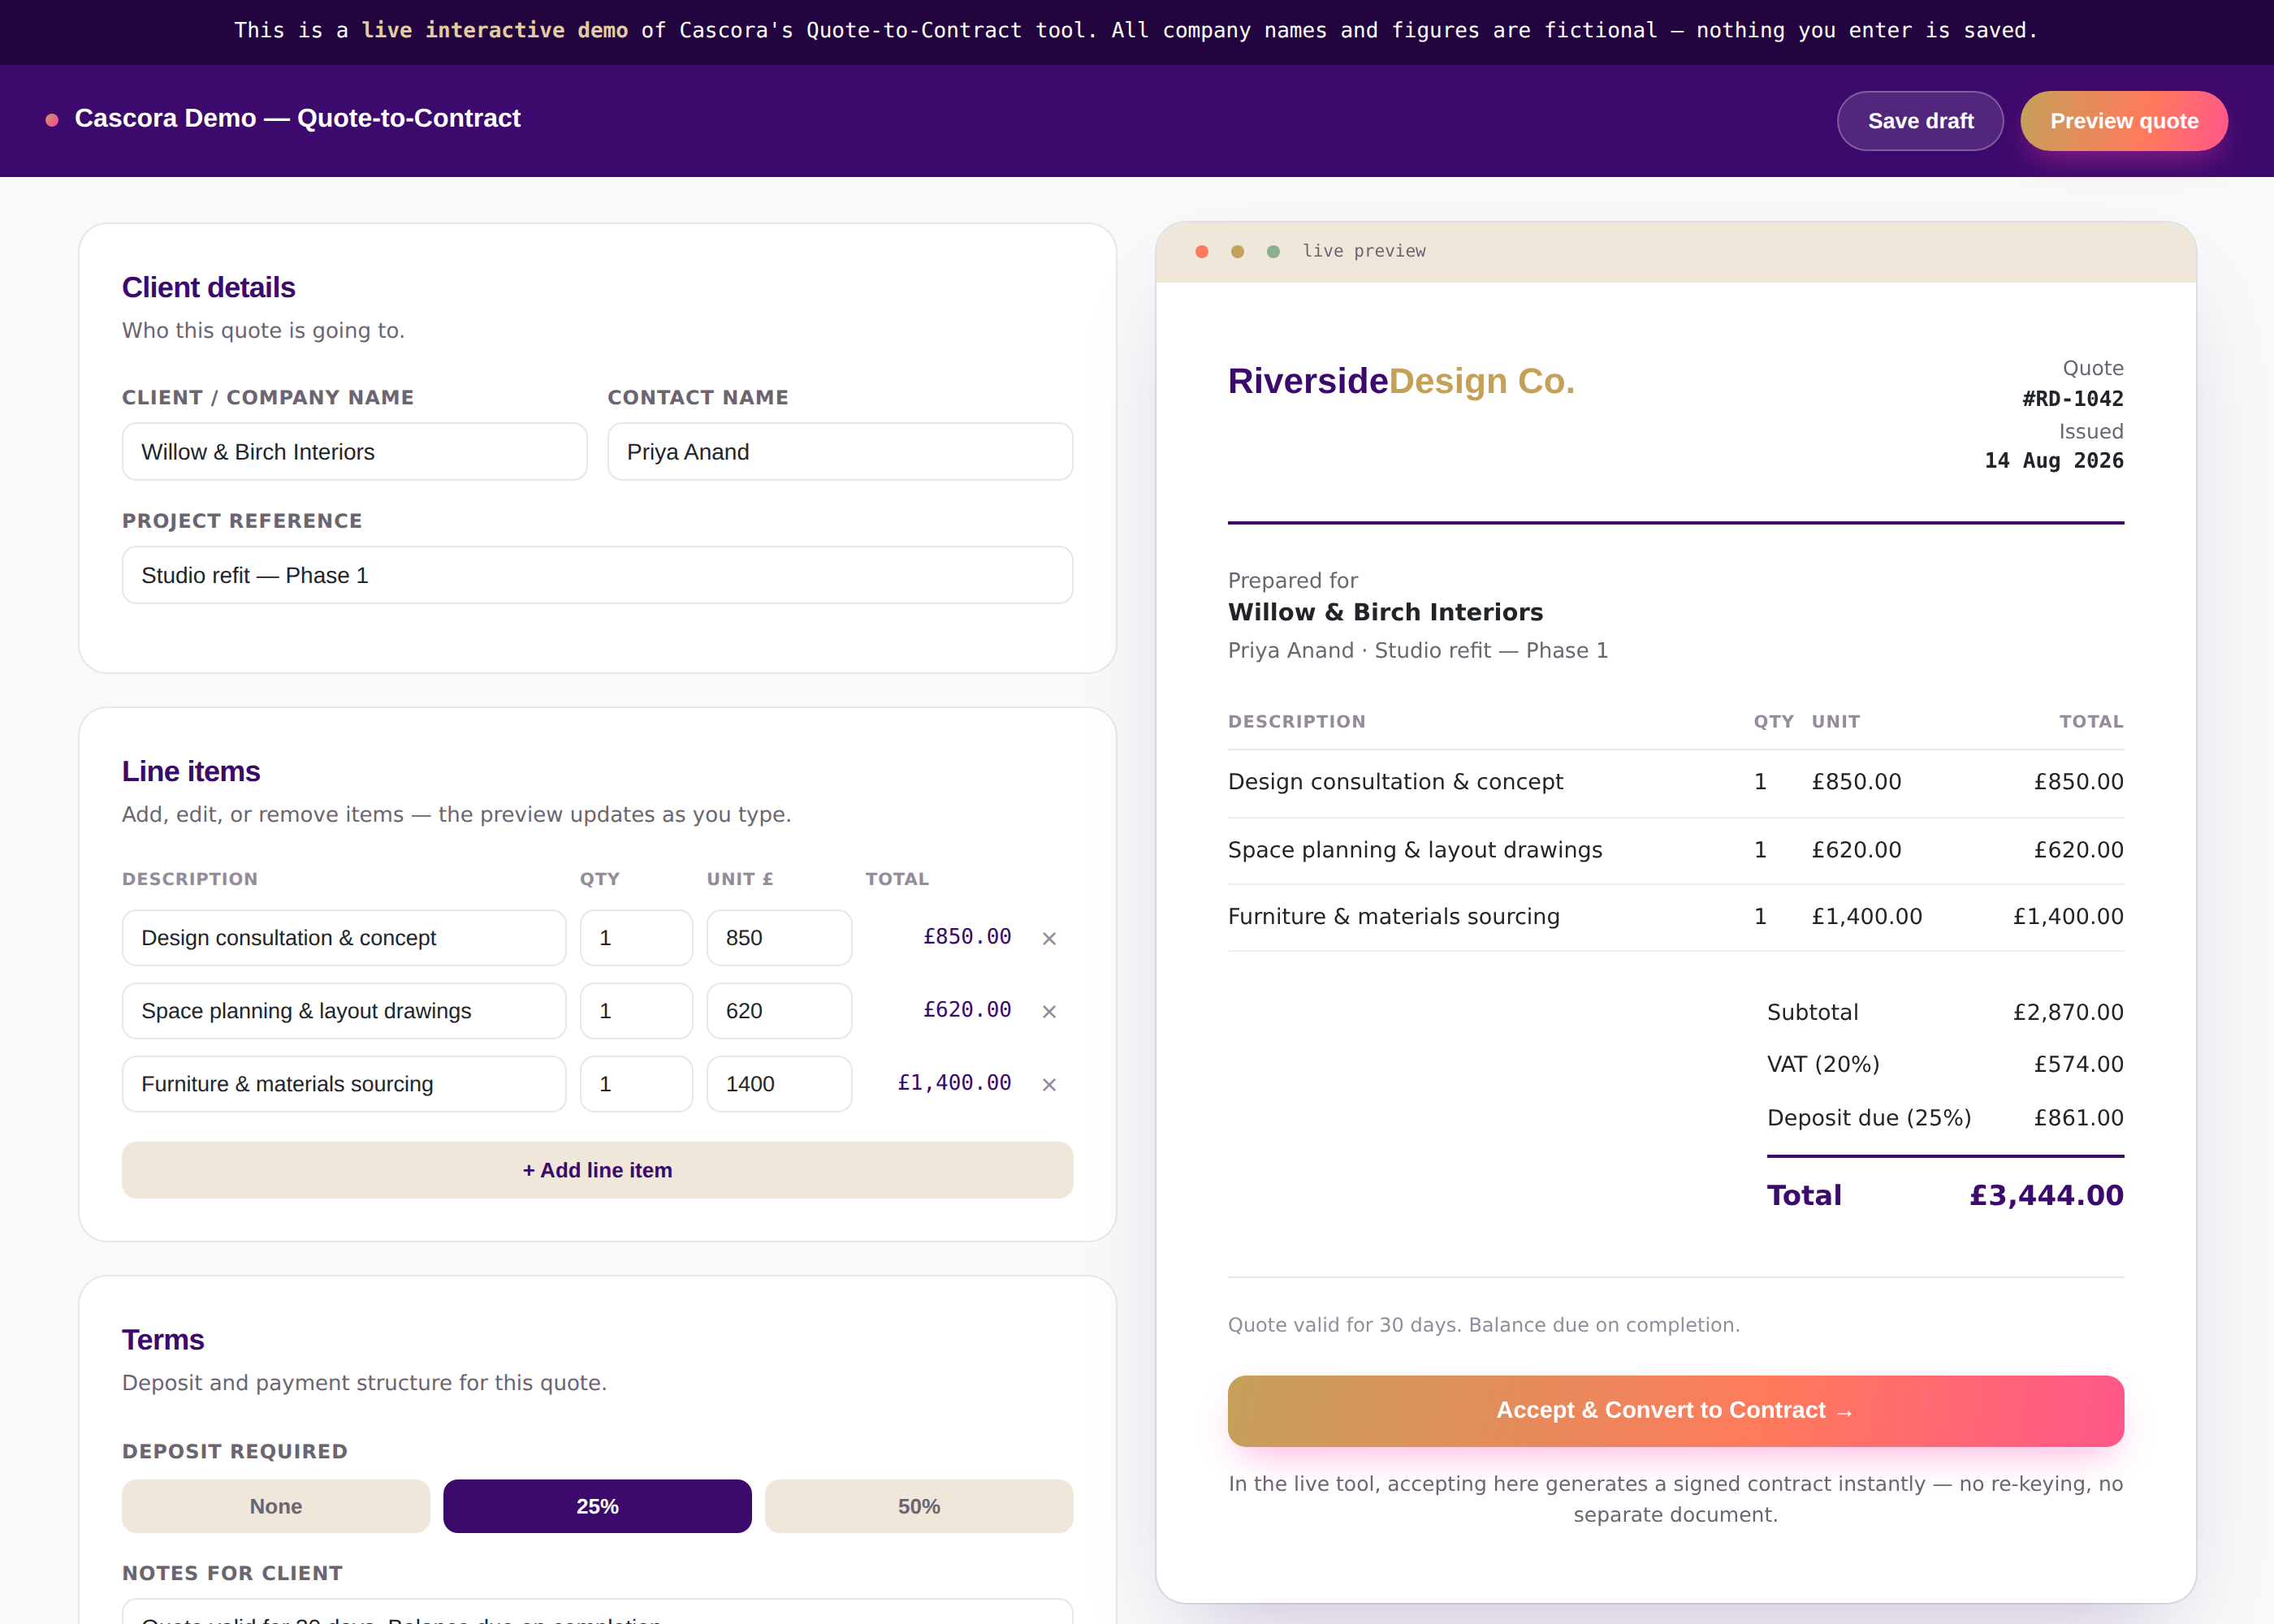The image size is (2274, 1624).
Task: Remove the Space planning & layout drawings item
Action: tap(1049, 1011)
